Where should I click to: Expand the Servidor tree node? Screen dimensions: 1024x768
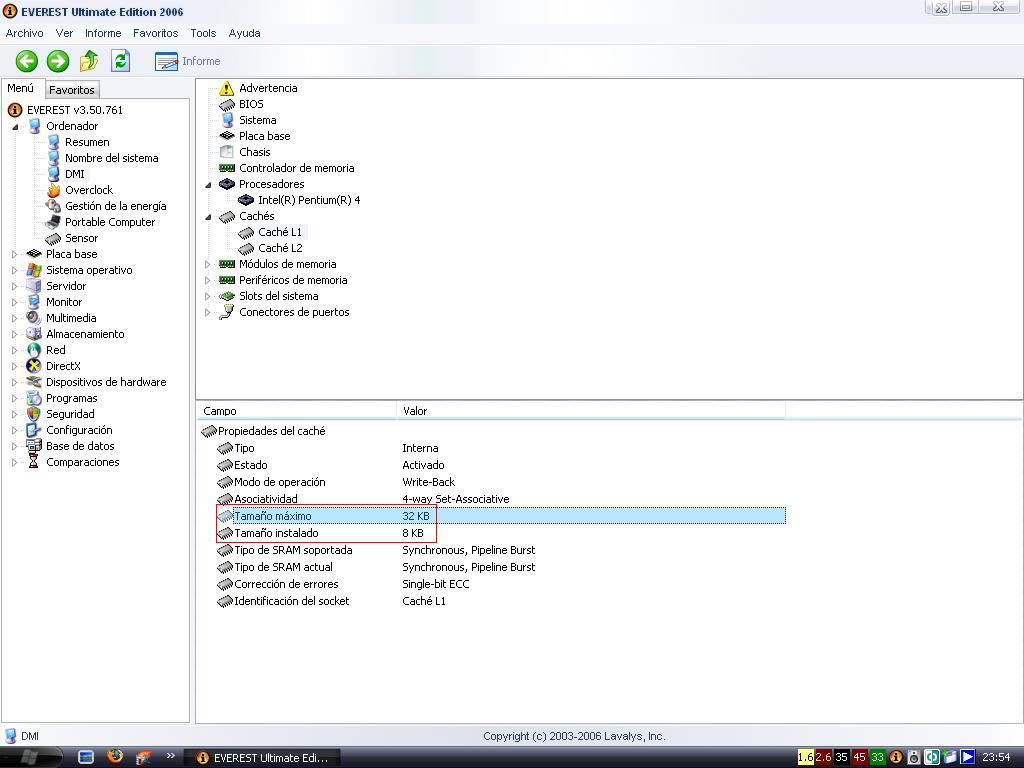click(x=14, y=286)
